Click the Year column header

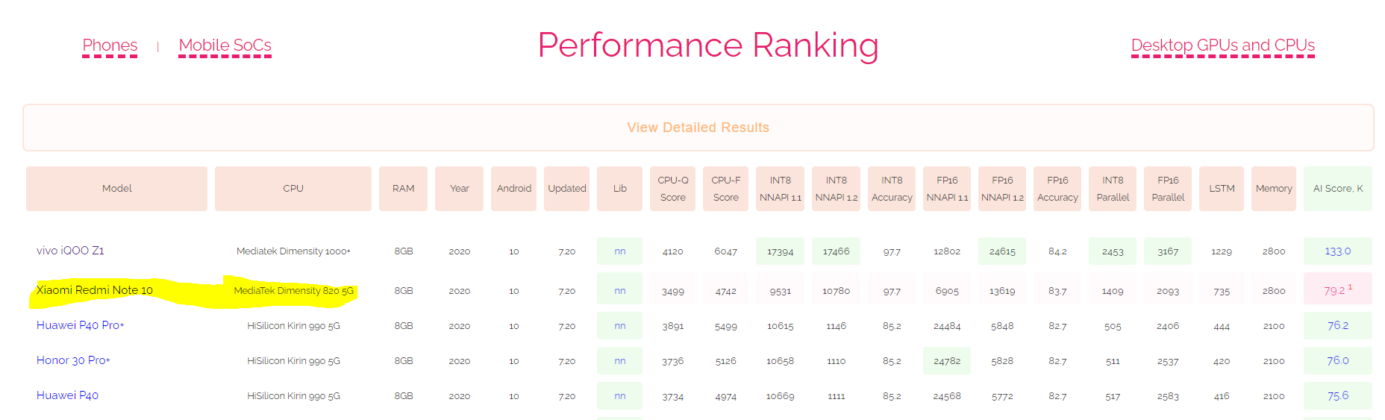(x=459, y=188)
